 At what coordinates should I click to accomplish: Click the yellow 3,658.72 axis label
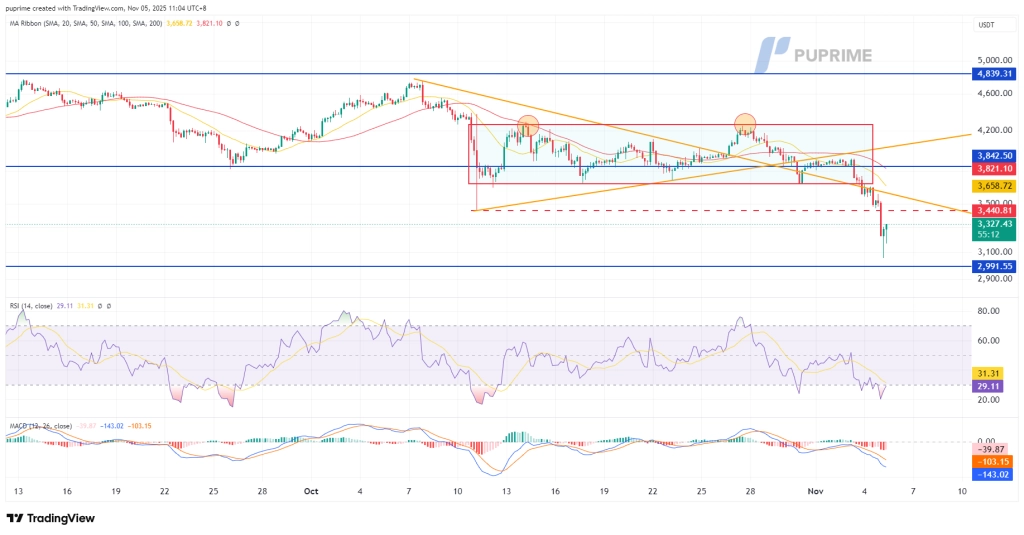click(x=993, y=186)
